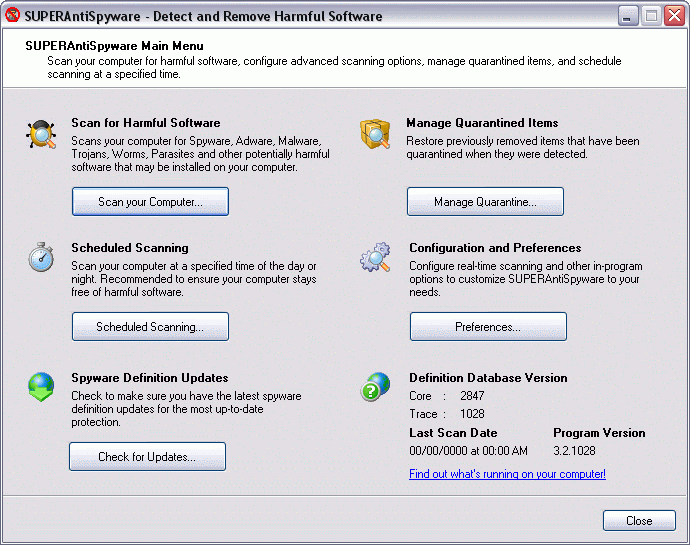
Task: Check for Updates now
Action: click(x=147, y=457)
